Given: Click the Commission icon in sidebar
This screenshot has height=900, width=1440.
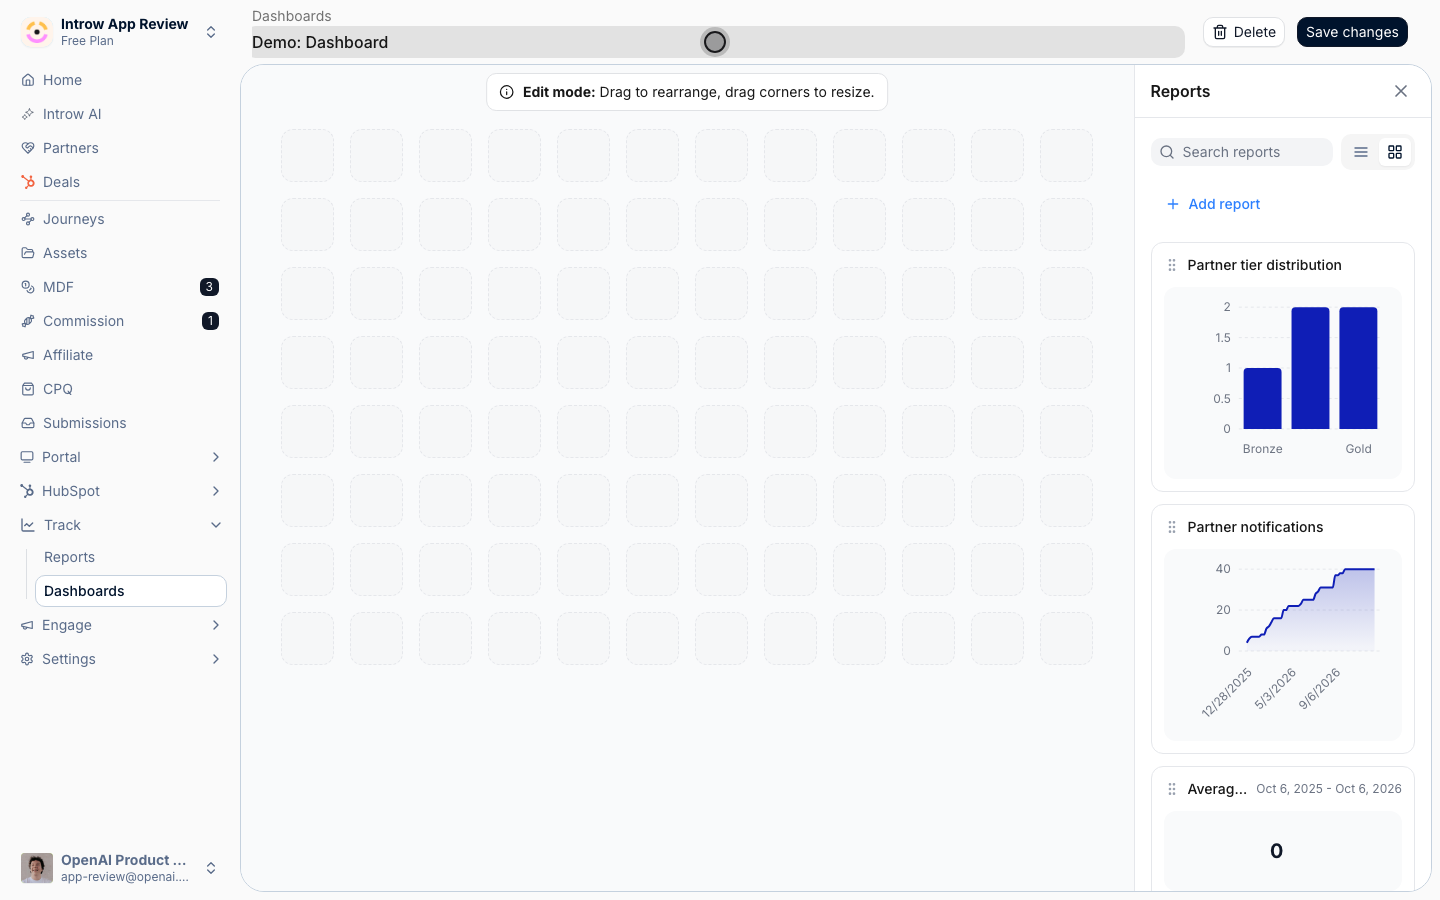Looking at the screenshot, I should (28, 321).
